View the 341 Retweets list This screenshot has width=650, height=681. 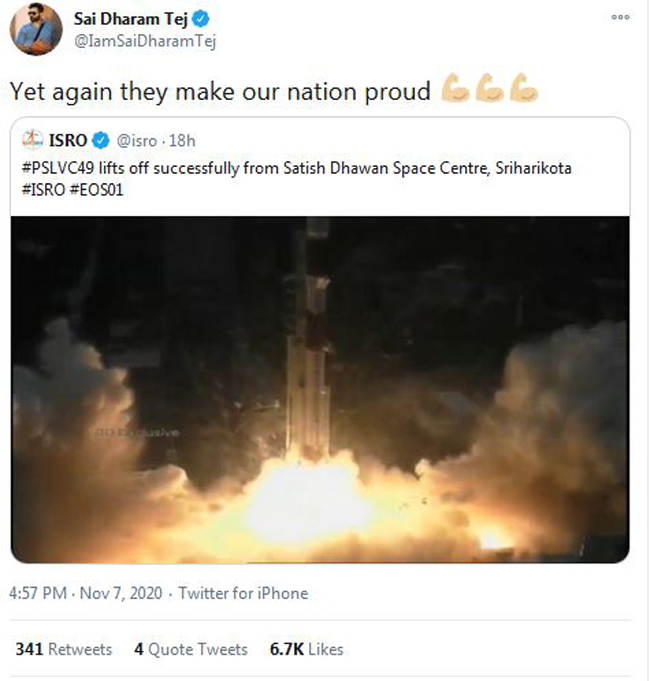(63, 649)
